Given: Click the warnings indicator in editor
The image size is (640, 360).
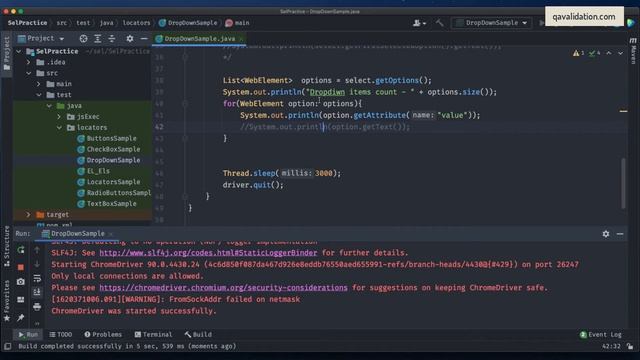Looking at the screenshot, I should pyautogui.click(x=578, y=53).
